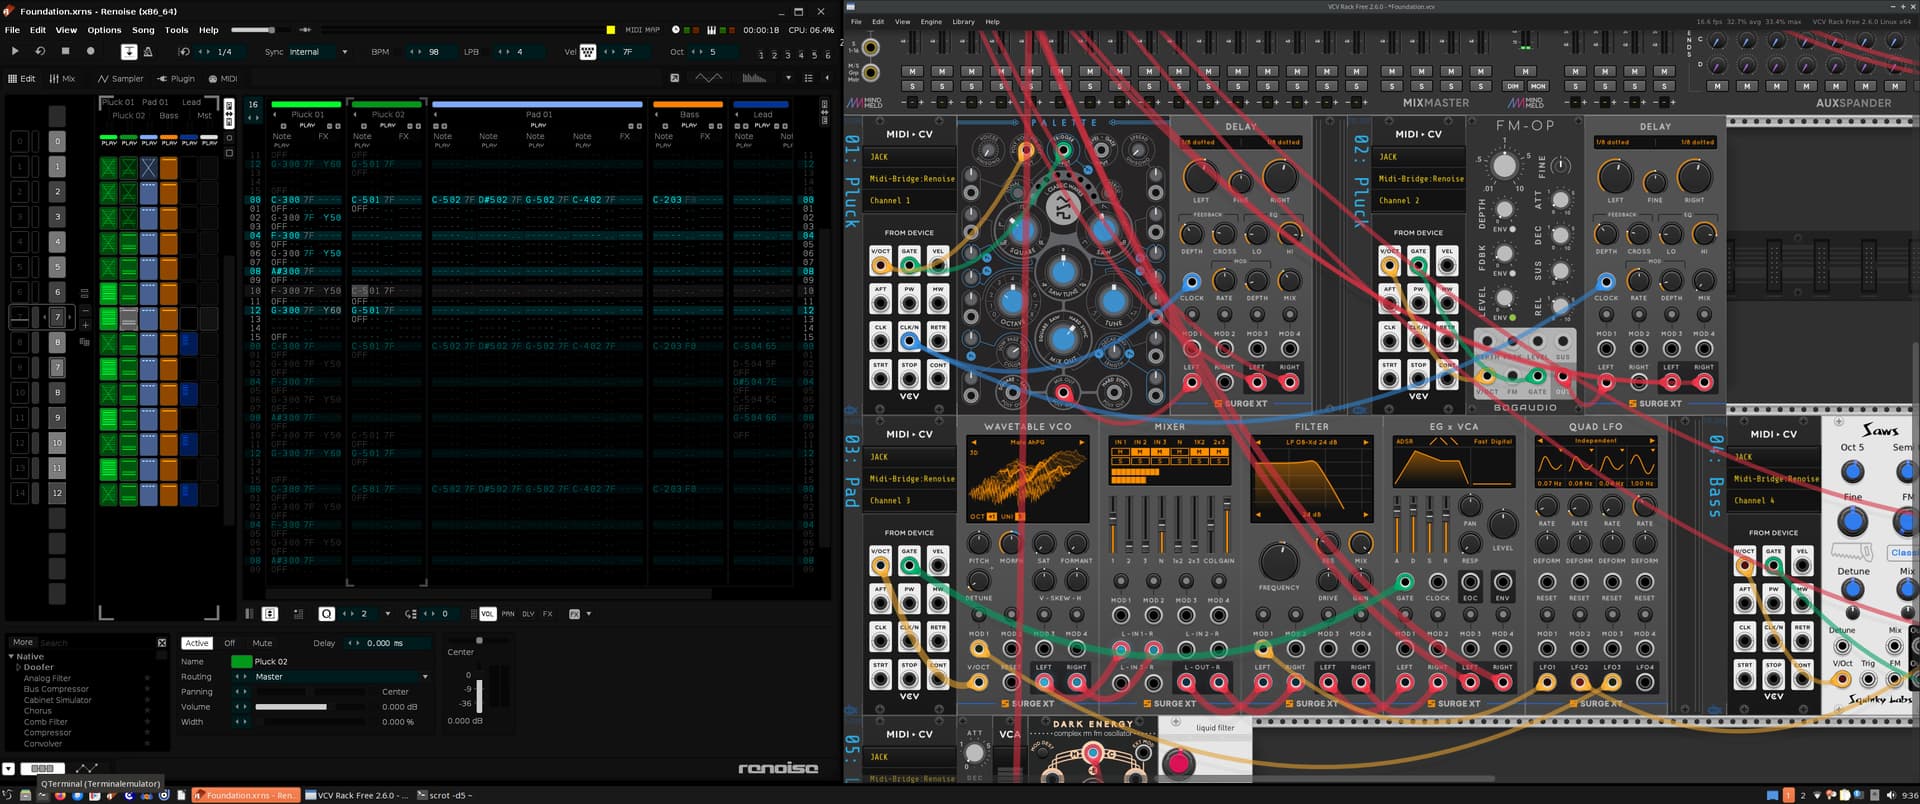Screen dimensions: 1920x804
Task: Toggle the Renoise record edit-mode button
Action: point(90,51)
